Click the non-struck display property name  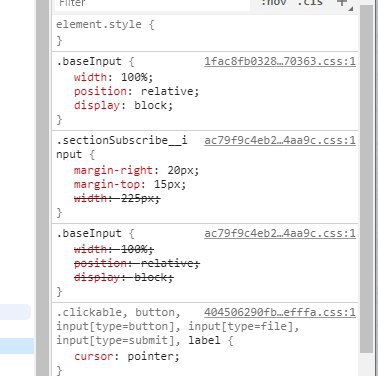[x=97, y=105]
